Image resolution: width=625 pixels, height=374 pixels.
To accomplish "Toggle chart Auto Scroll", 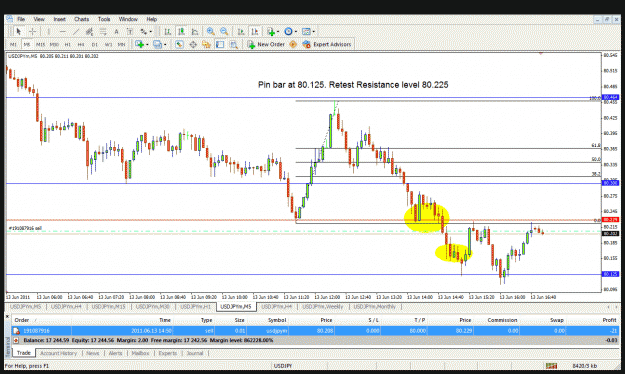I will coord(241,31).
